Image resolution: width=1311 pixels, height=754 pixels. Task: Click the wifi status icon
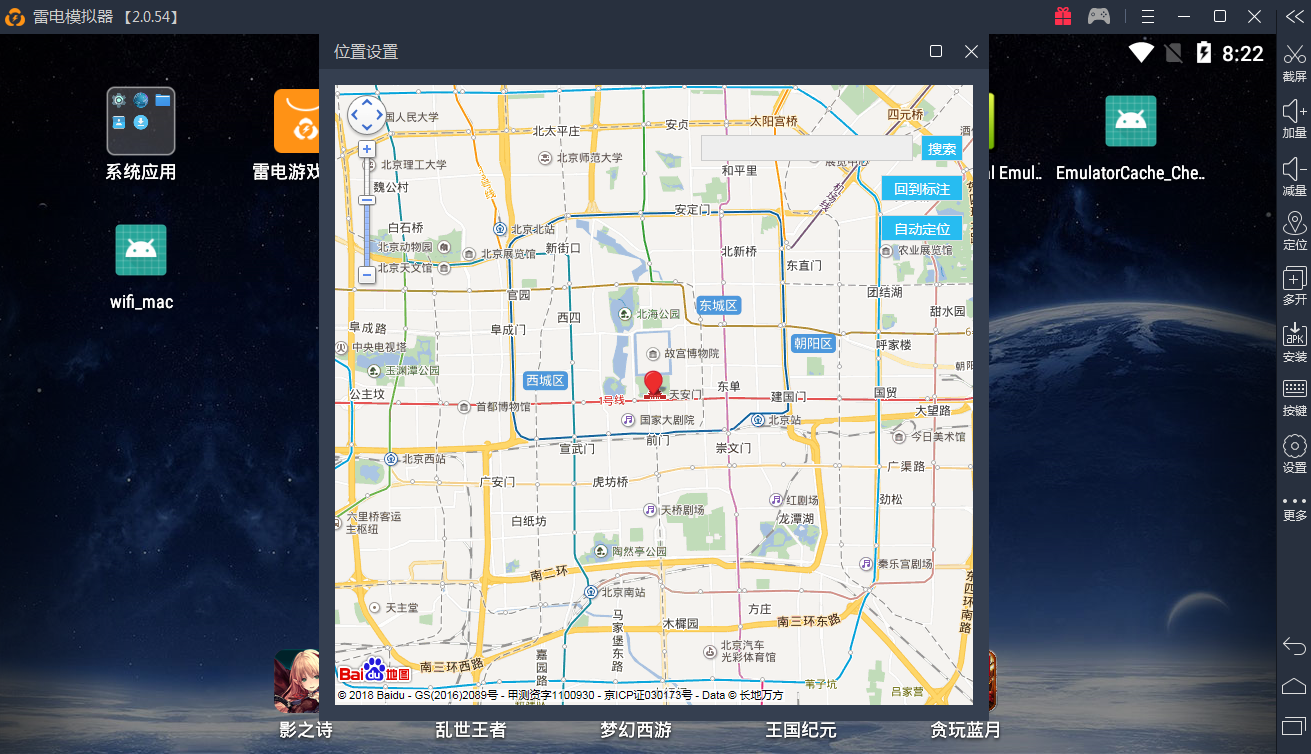click(x=1141, y=53)
